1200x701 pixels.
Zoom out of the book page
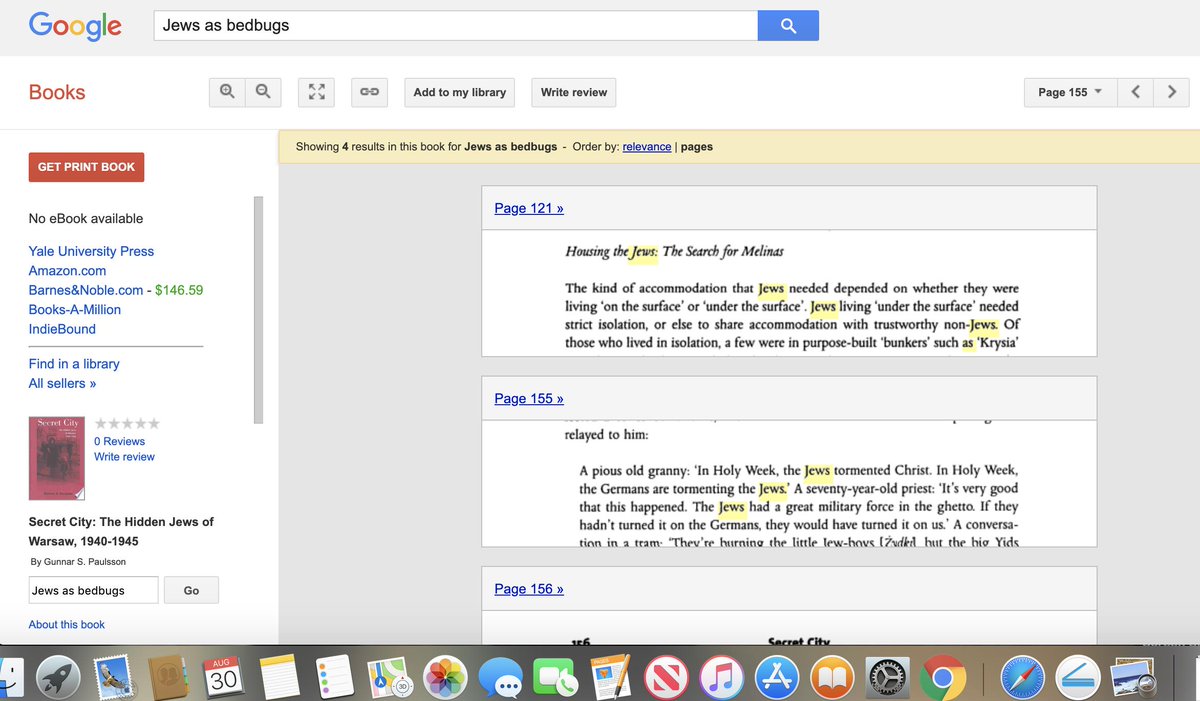pyautogui.click(x=263, y=92)
